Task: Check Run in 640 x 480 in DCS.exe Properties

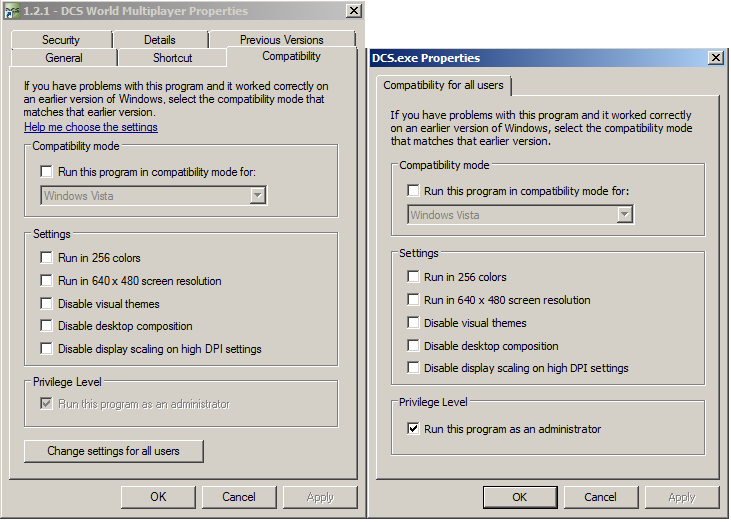Action: [413, 299]
